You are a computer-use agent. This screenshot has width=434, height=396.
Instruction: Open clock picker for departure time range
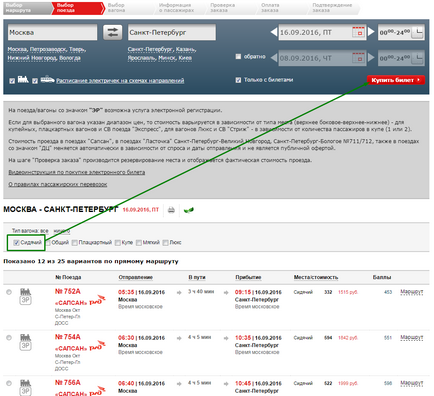[x=418, y=32]
